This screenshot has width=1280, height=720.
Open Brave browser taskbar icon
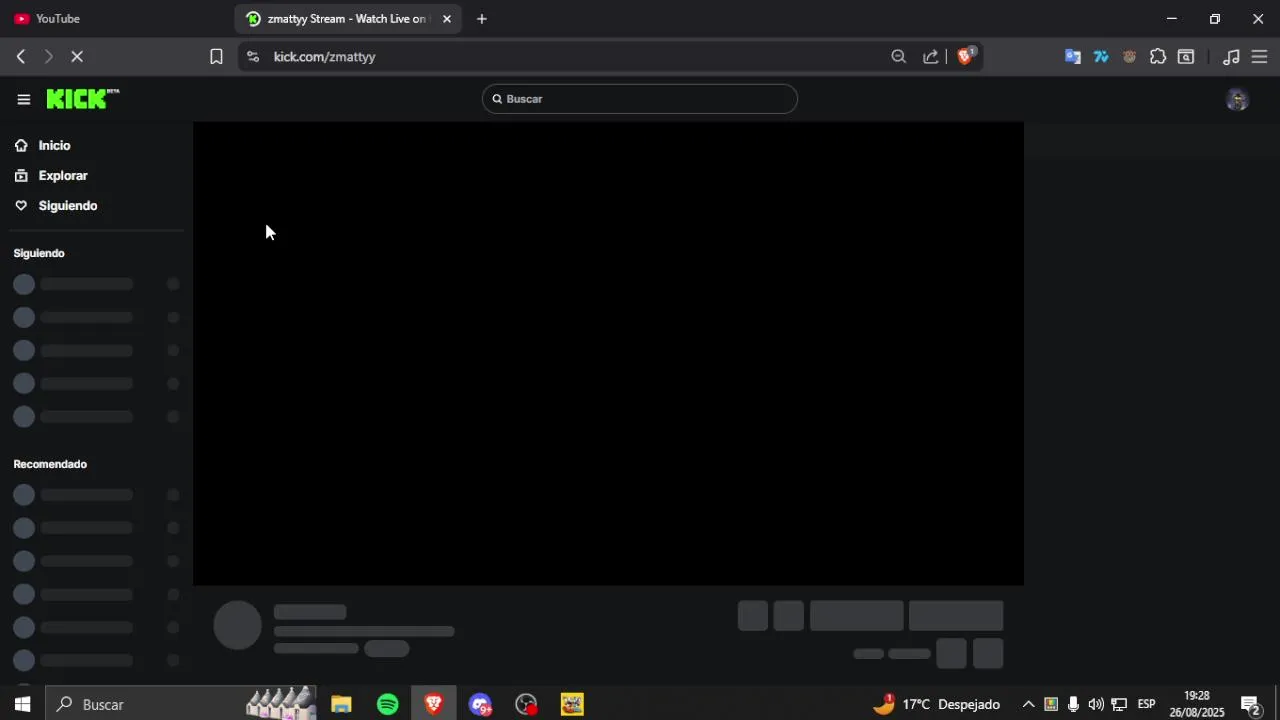[x=434, y=704]
